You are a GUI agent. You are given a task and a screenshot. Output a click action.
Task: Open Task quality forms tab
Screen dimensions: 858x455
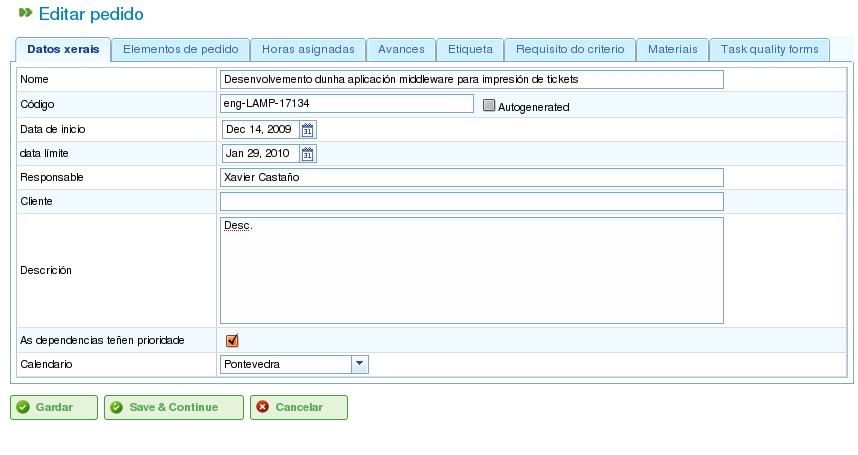coord(769,50)
